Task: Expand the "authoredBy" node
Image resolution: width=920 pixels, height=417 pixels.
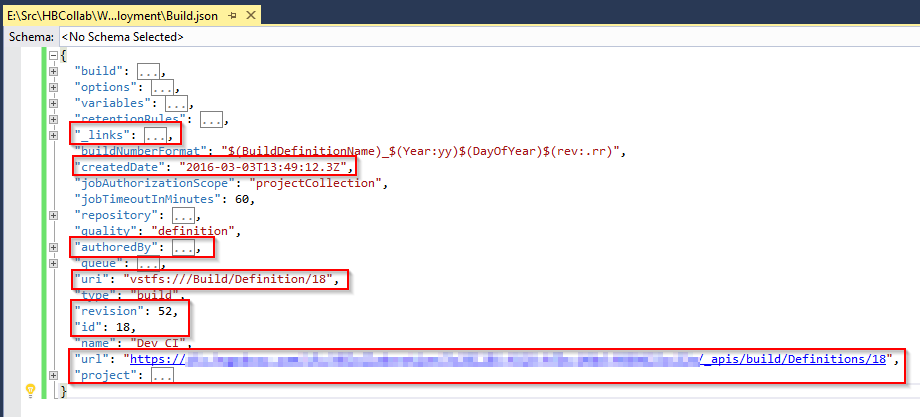Action: [x=53, y=247]
